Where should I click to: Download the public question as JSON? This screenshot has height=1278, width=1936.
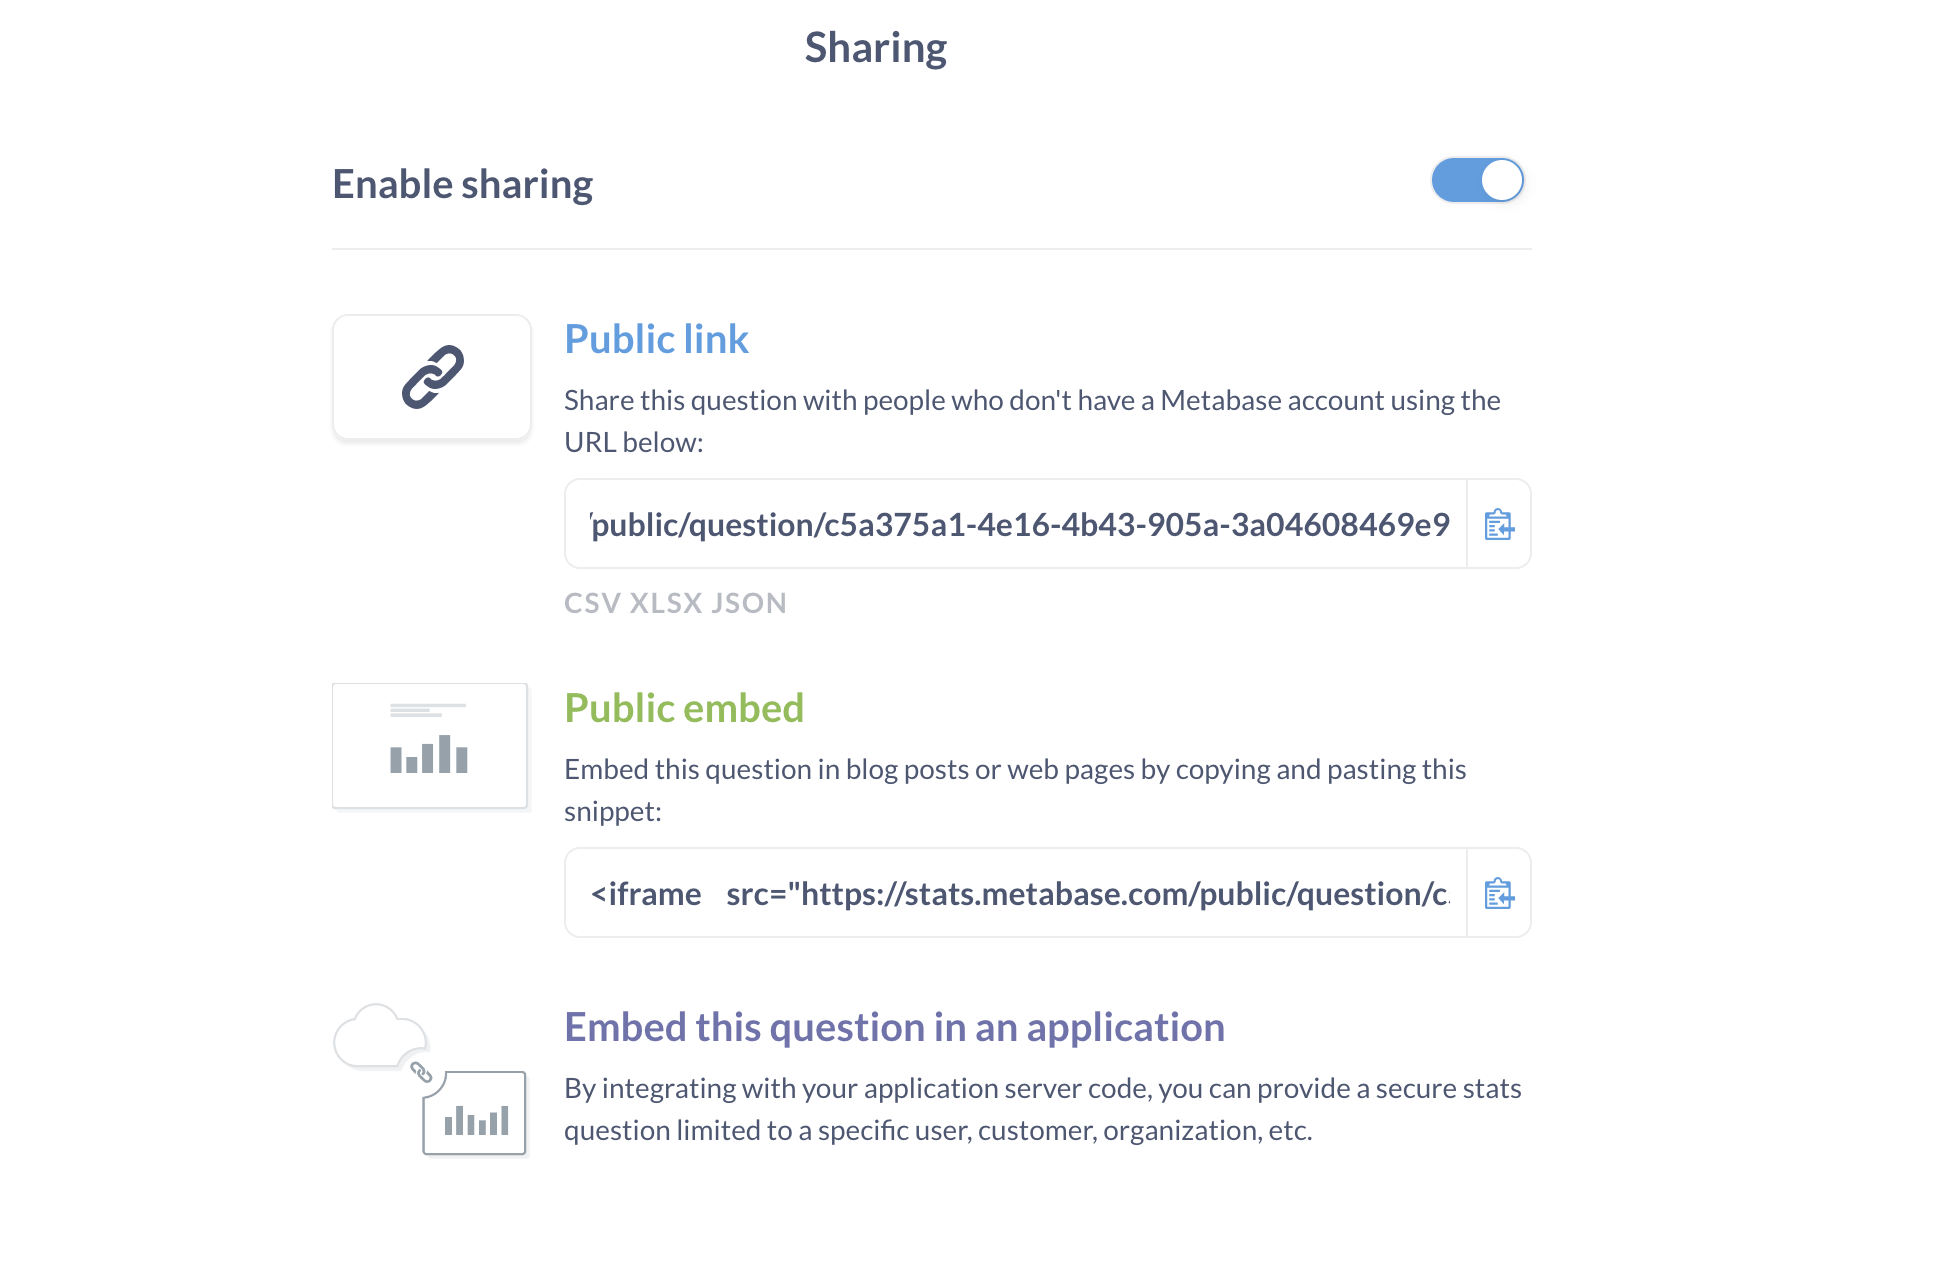749,603
